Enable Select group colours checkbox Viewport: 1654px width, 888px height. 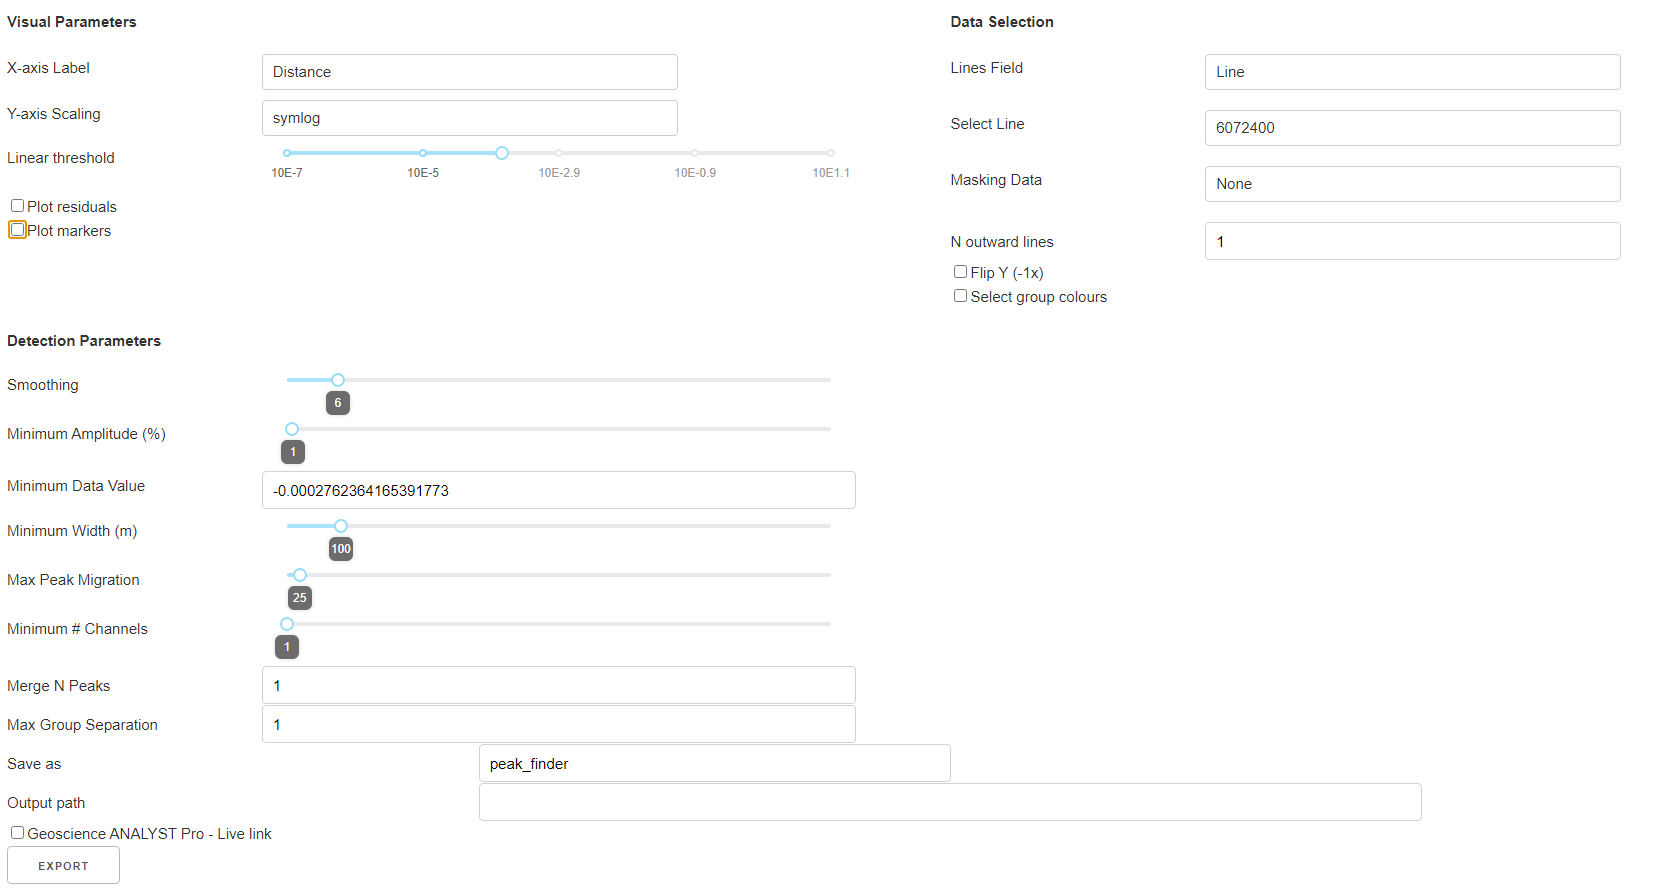coord(960,296)
